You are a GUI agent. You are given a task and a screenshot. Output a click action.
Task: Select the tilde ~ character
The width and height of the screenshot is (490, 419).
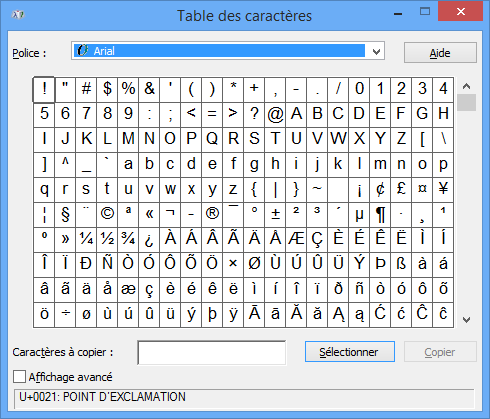point(317,190)
